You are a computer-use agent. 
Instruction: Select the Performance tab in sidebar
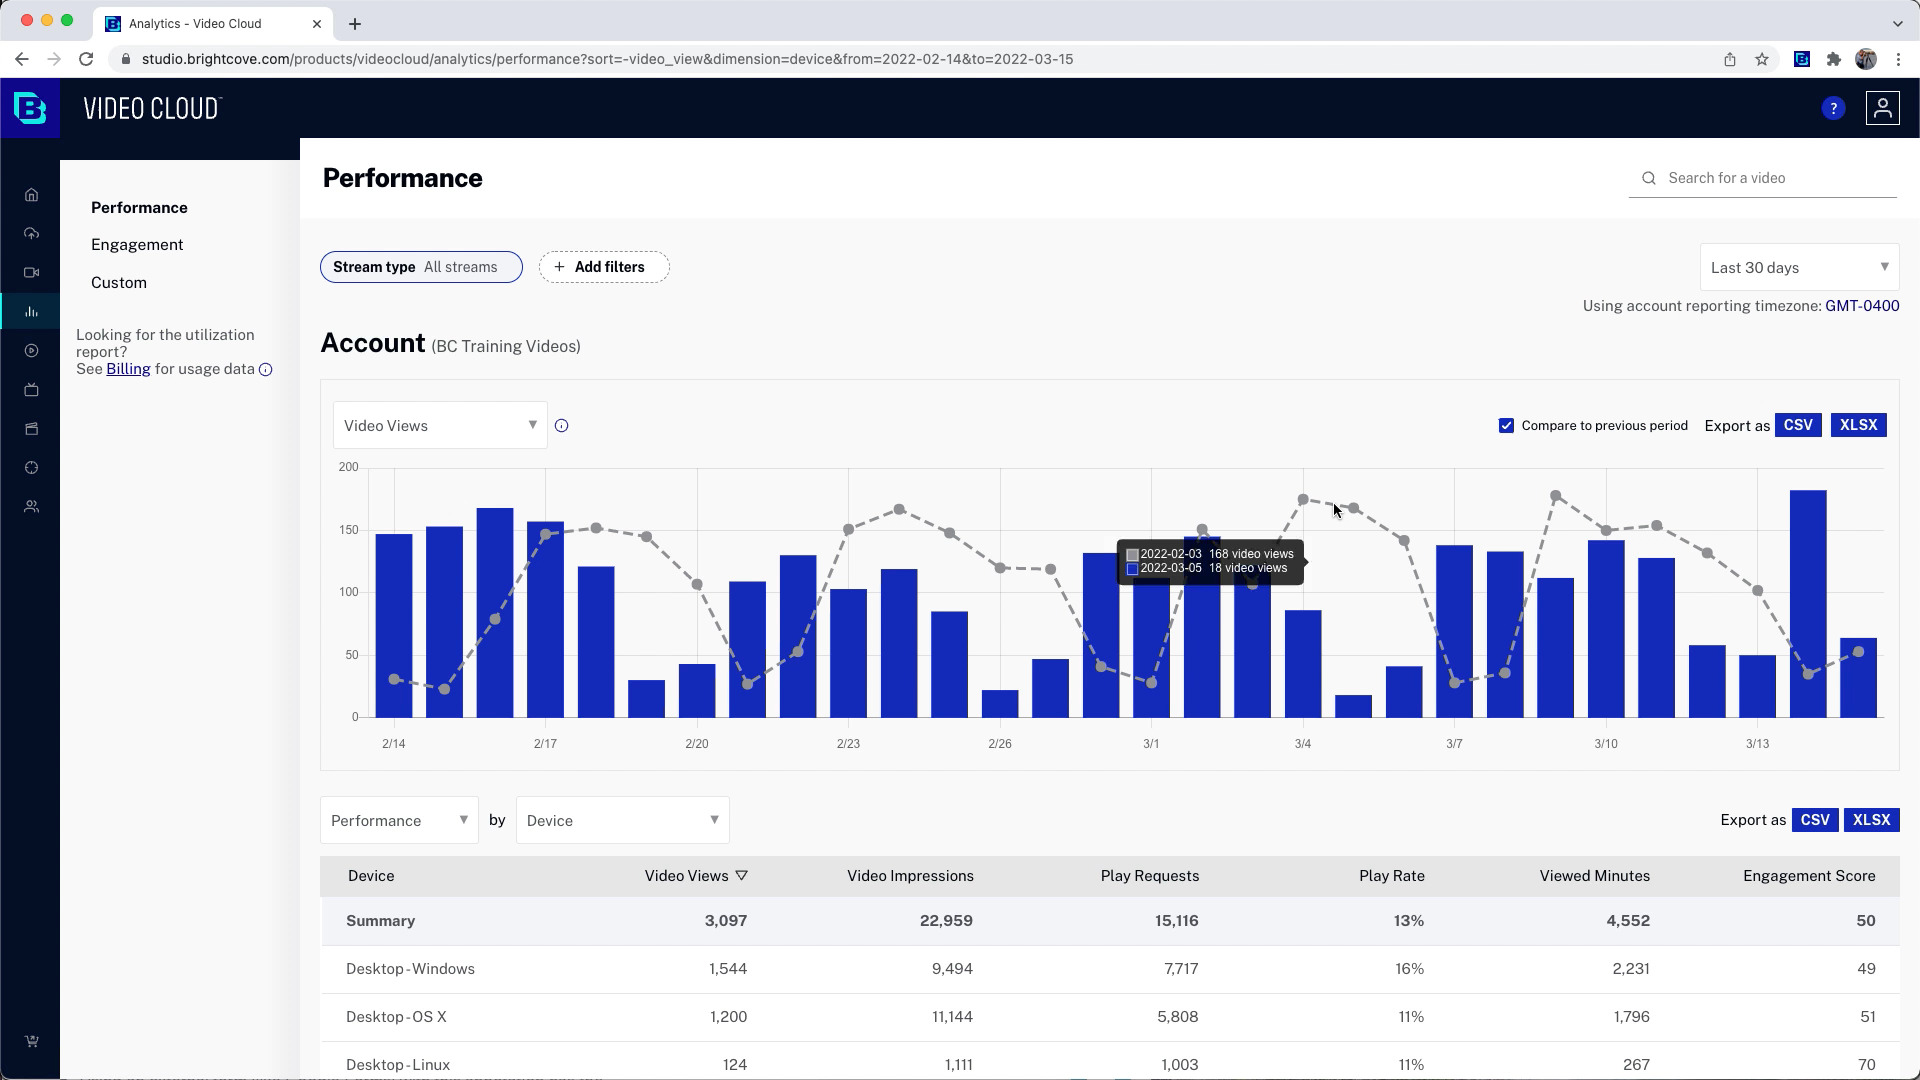[138, 207]
